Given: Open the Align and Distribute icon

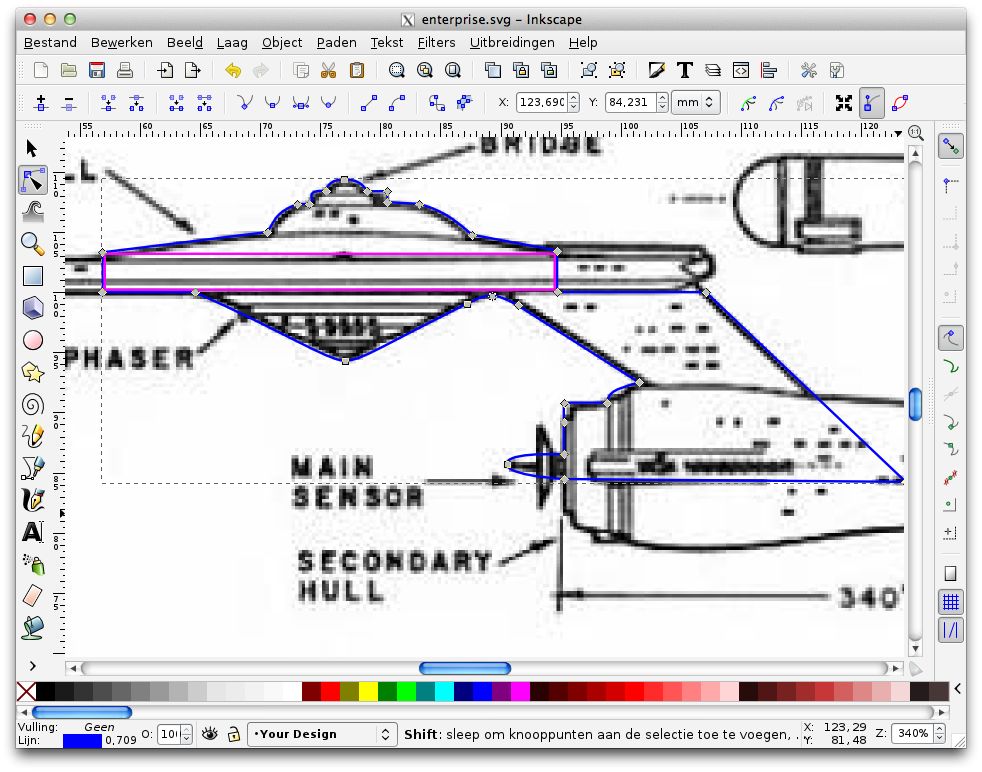Looking at the screenshot, I should pos(769,70).
